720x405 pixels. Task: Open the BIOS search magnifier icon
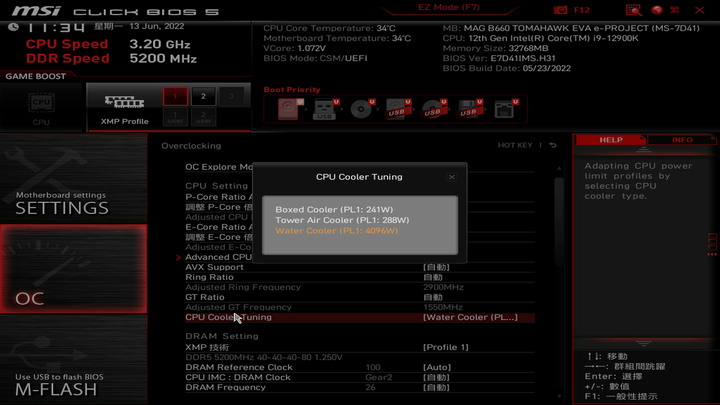point(634,10)
